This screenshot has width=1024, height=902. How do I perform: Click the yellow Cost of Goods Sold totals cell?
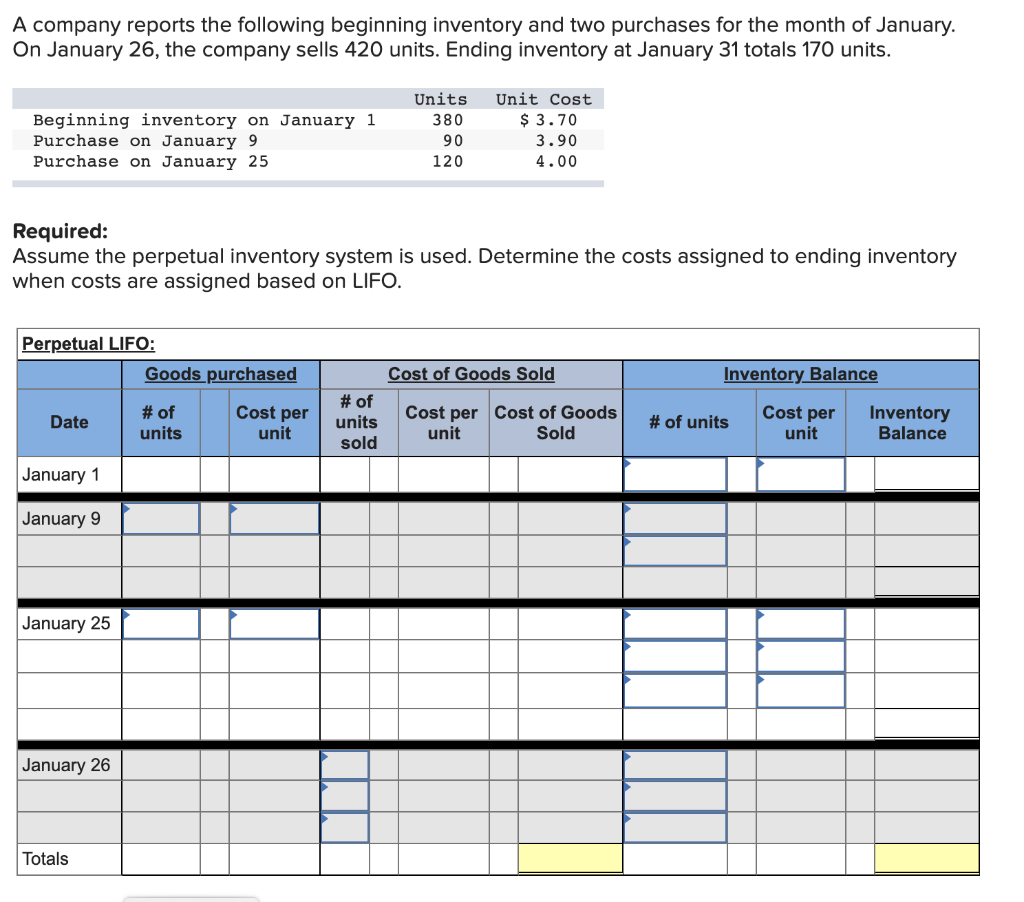click(570, 857)
